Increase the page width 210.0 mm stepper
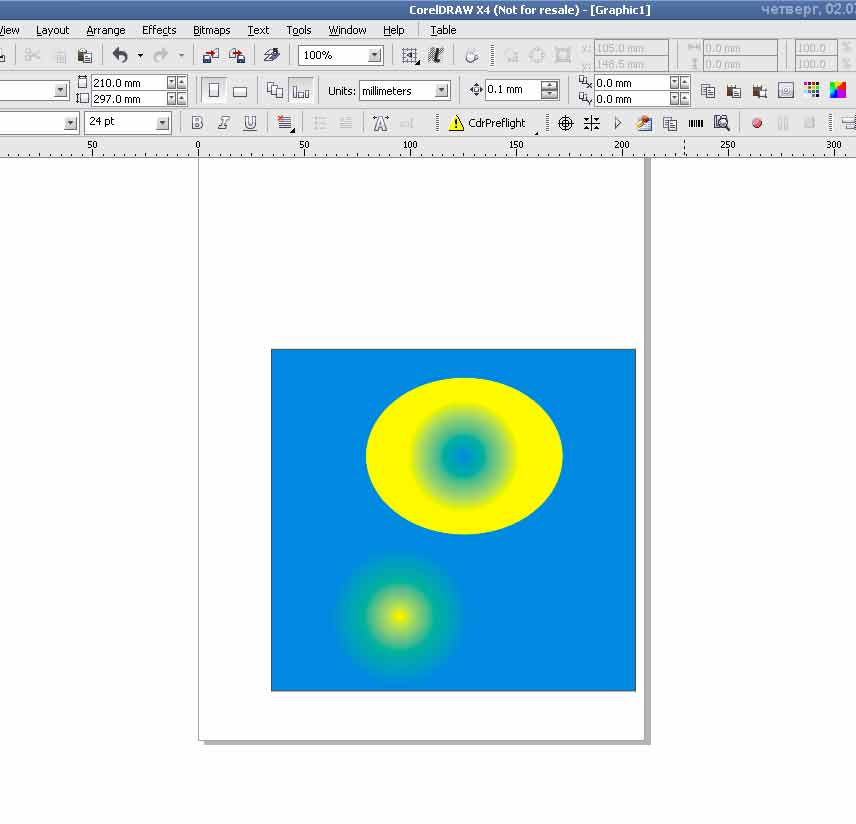Image resolution: width=856 pixels, height=824 pixels. [181, 82]
